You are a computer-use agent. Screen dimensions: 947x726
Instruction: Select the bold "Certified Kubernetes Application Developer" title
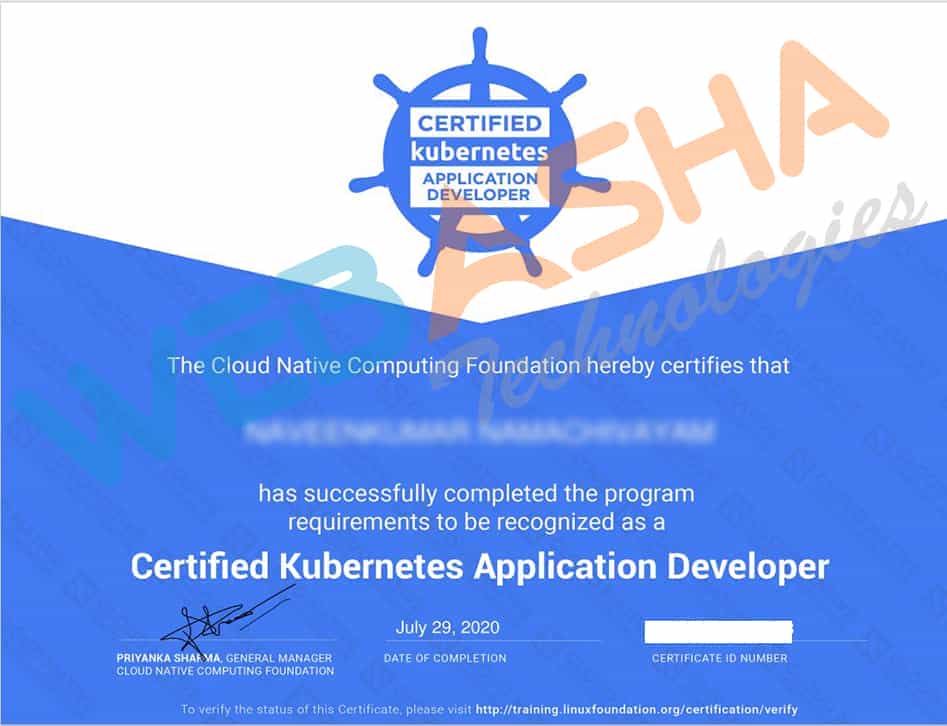[480, 567]
